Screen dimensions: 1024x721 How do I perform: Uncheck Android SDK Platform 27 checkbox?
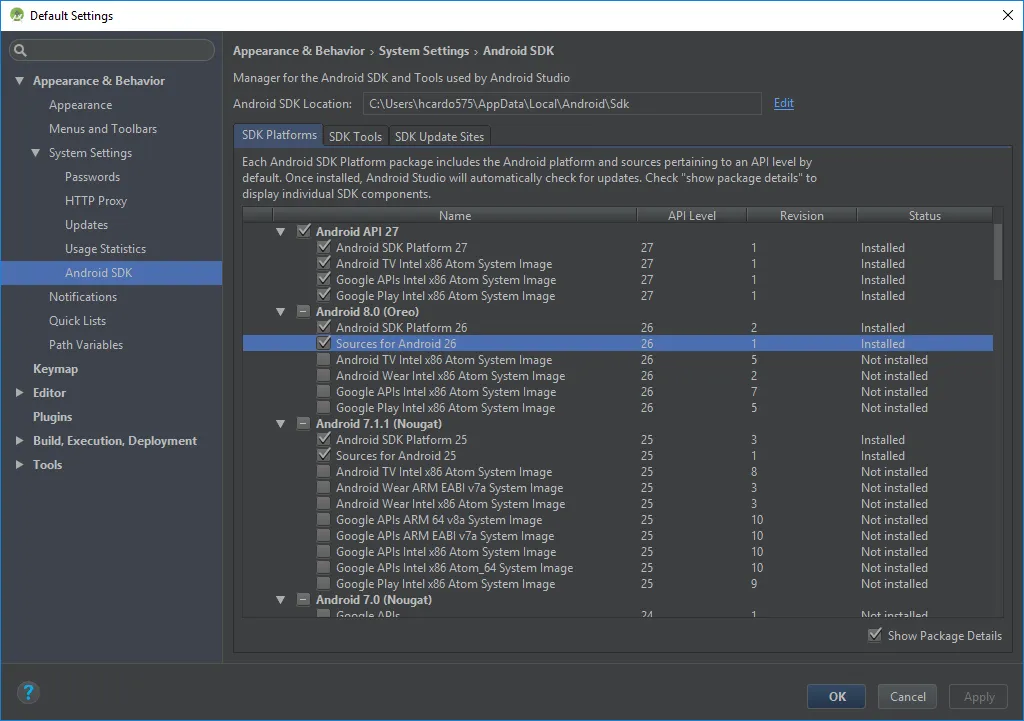point(323,248)
